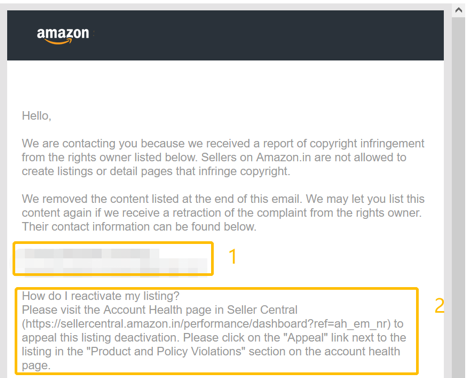Image resolution: width=467 pixels, height=378 pixels.
Task: Click the vertical scrollbar track
Action: coord(459,197)
